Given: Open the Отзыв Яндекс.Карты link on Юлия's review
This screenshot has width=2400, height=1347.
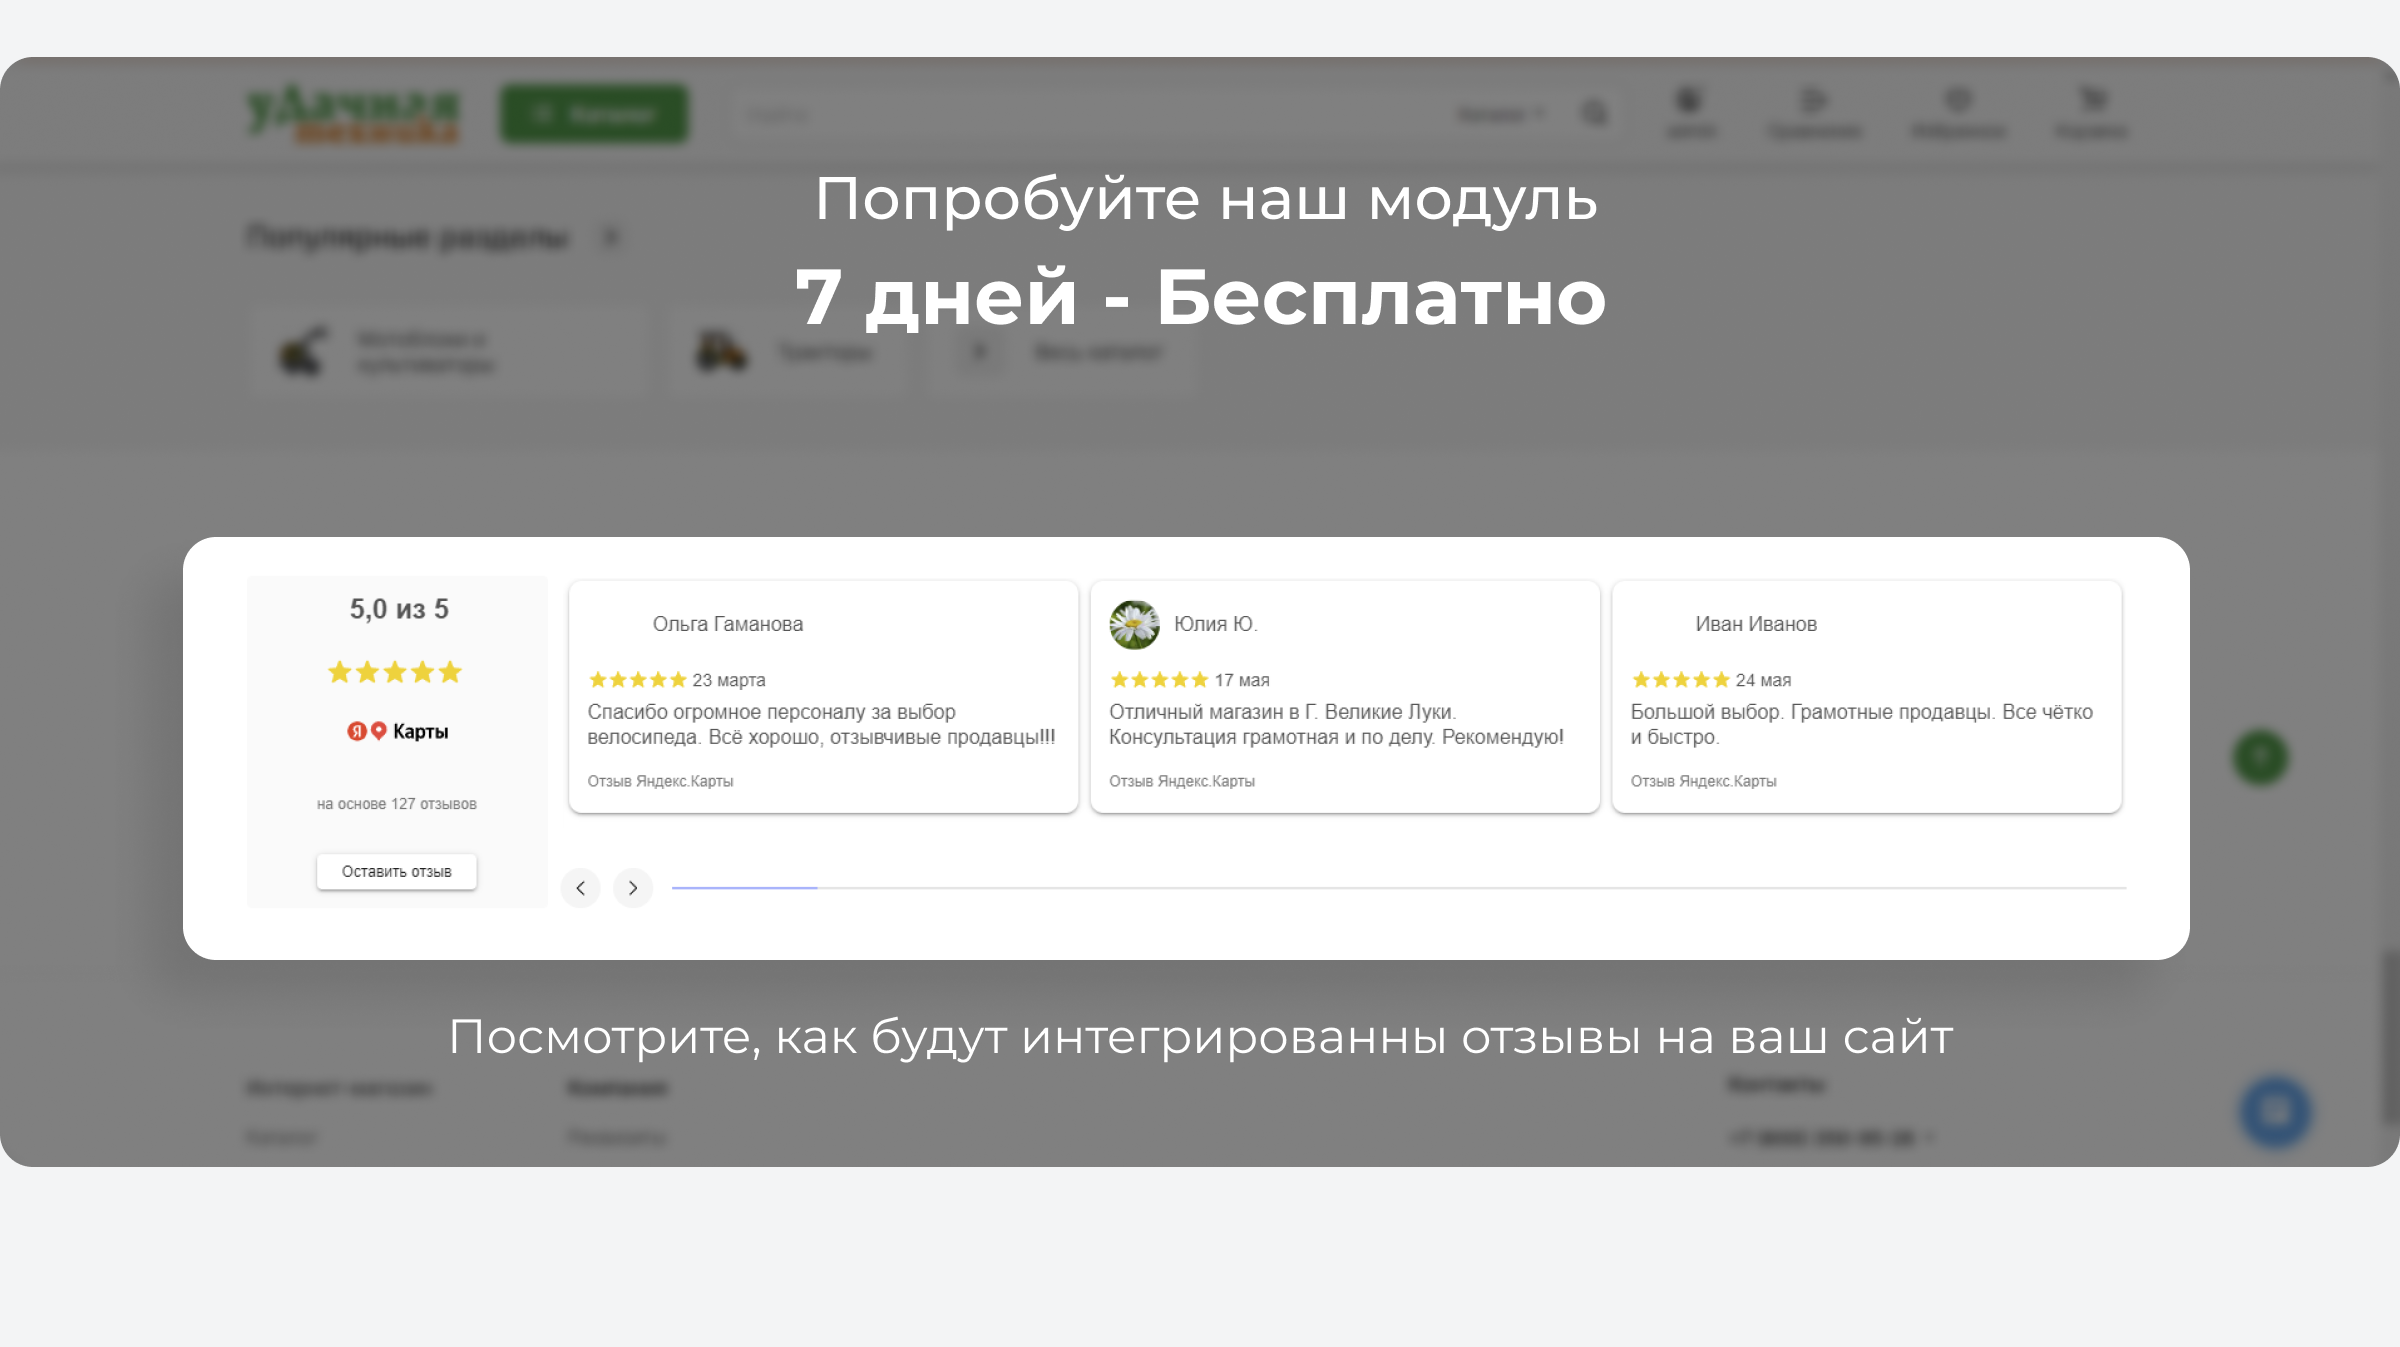Looking at the screenshot, I should click(1181, 781).
